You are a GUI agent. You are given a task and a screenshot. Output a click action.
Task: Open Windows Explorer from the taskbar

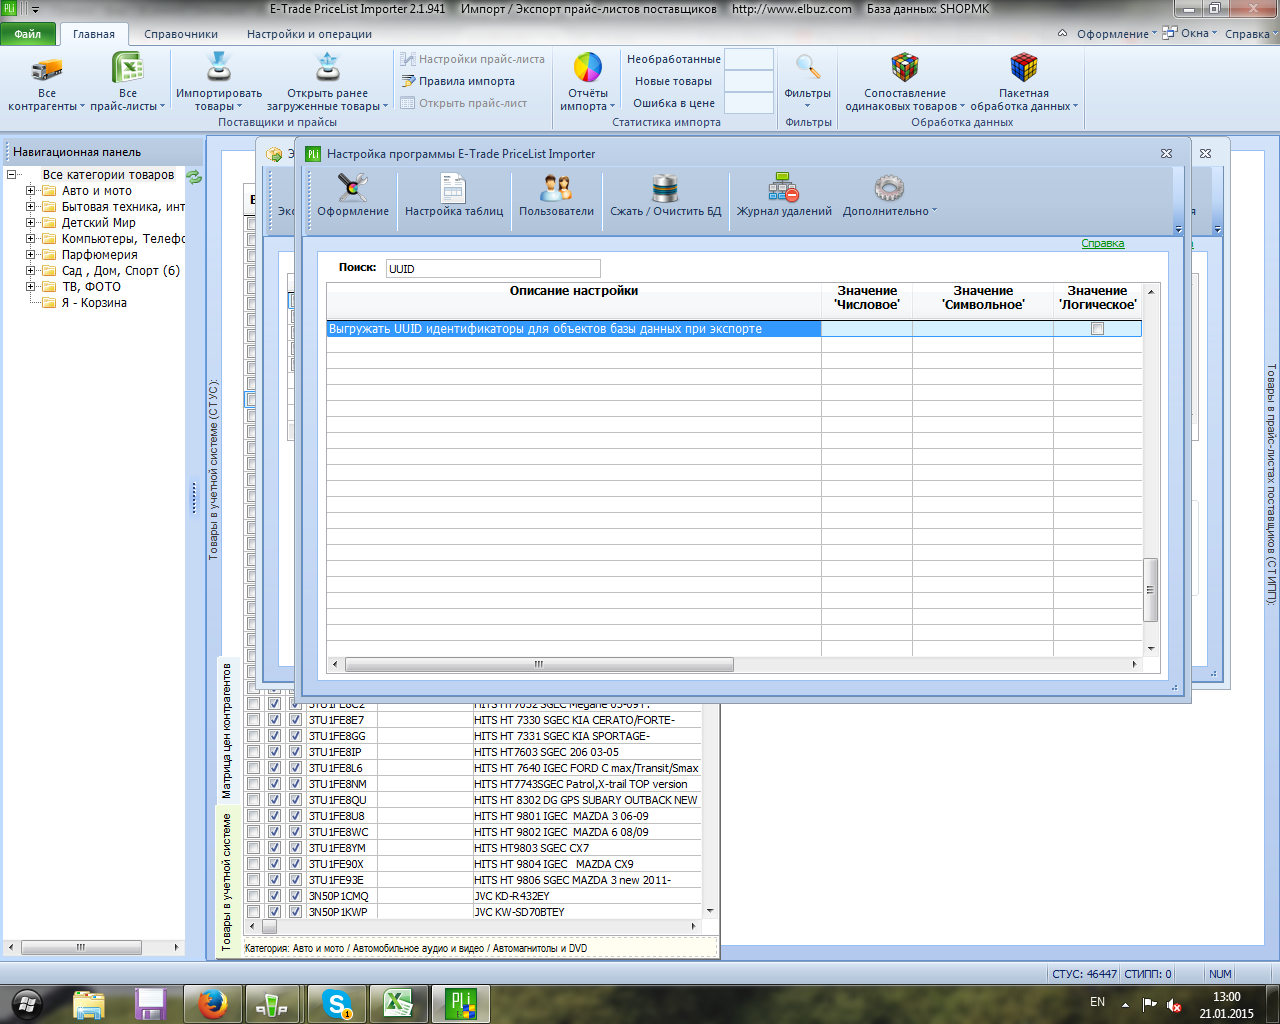click(89, 1003)
